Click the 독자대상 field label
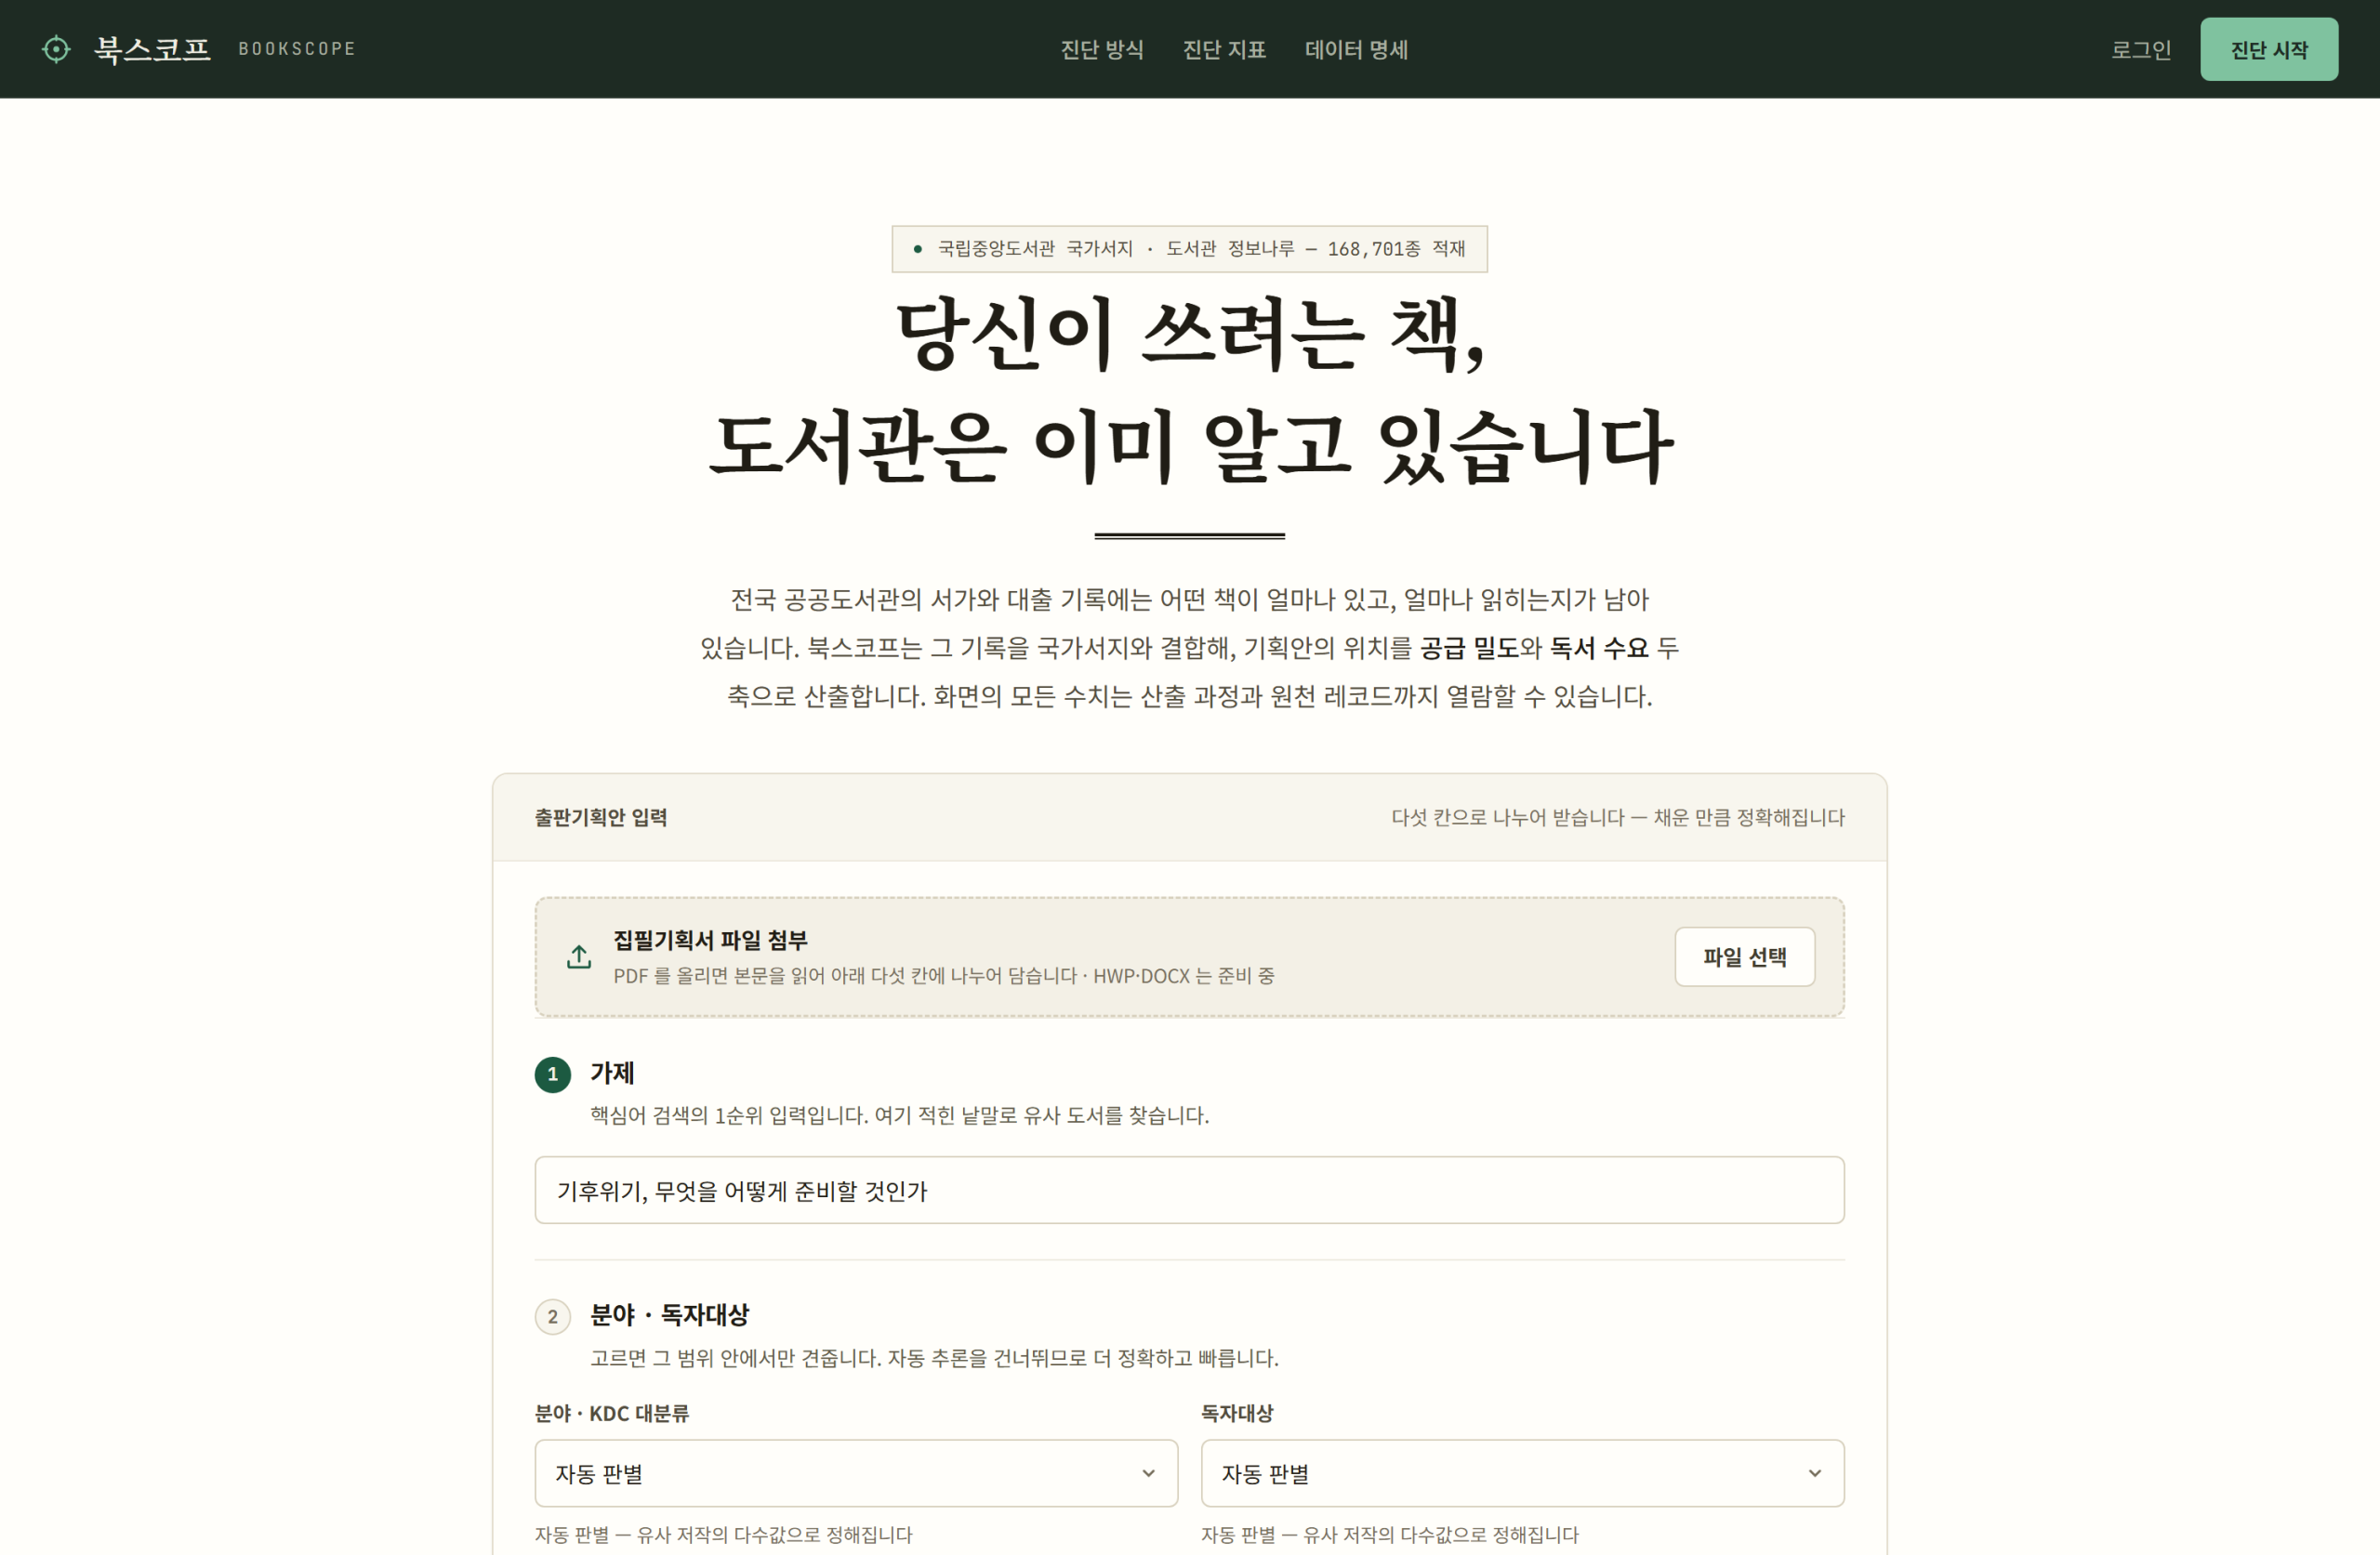 coord(1236,1413)
